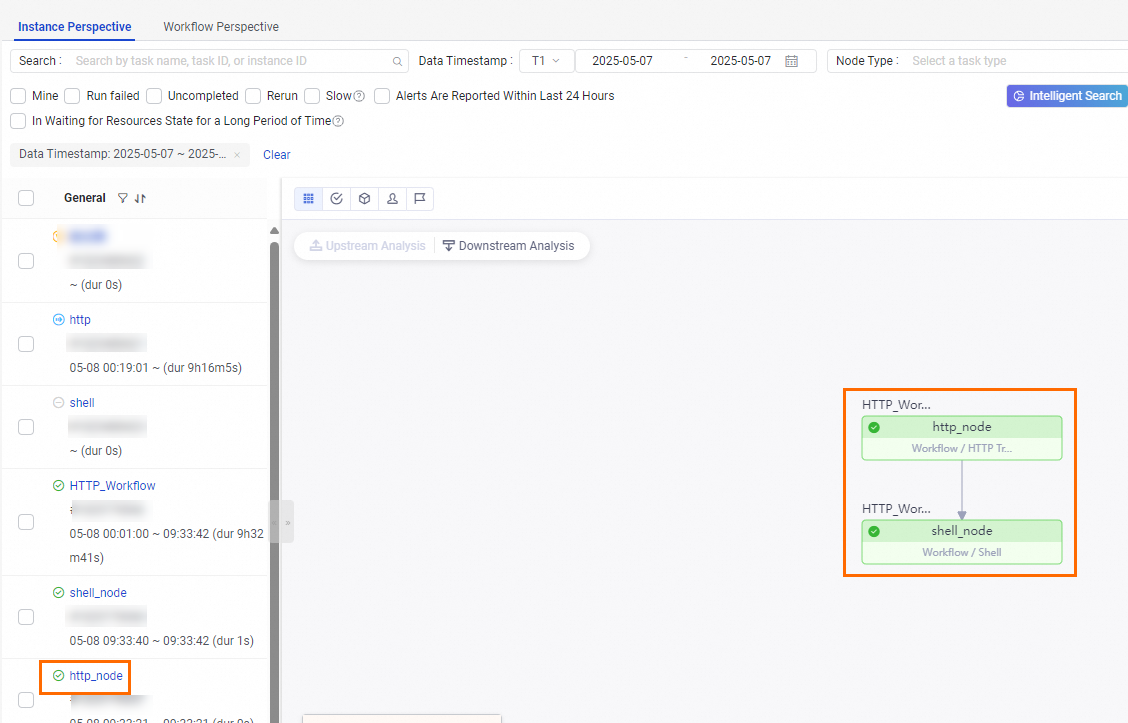1128x723 pixels.
Task: Click the cube toolbar icon
Action: pyautogui.click(x=365, y=199)
